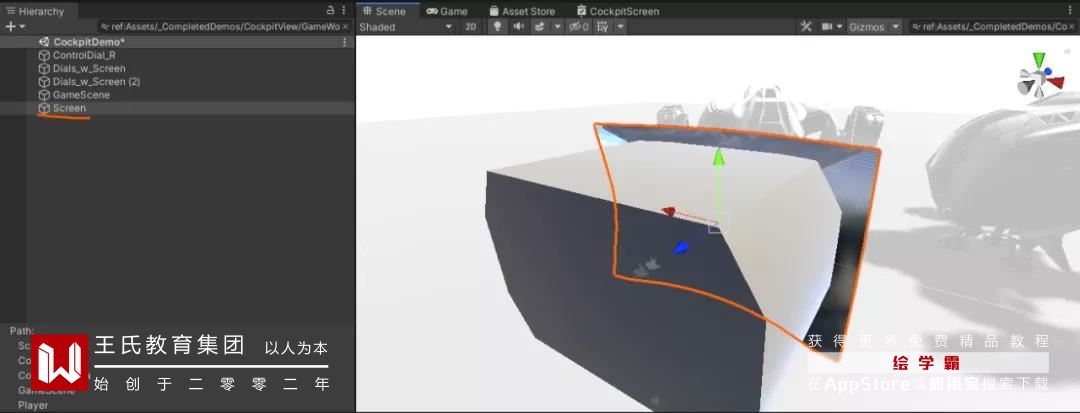
Task: Click the green Y cone on orientation gizmo
Action: tap(1039, 60)
